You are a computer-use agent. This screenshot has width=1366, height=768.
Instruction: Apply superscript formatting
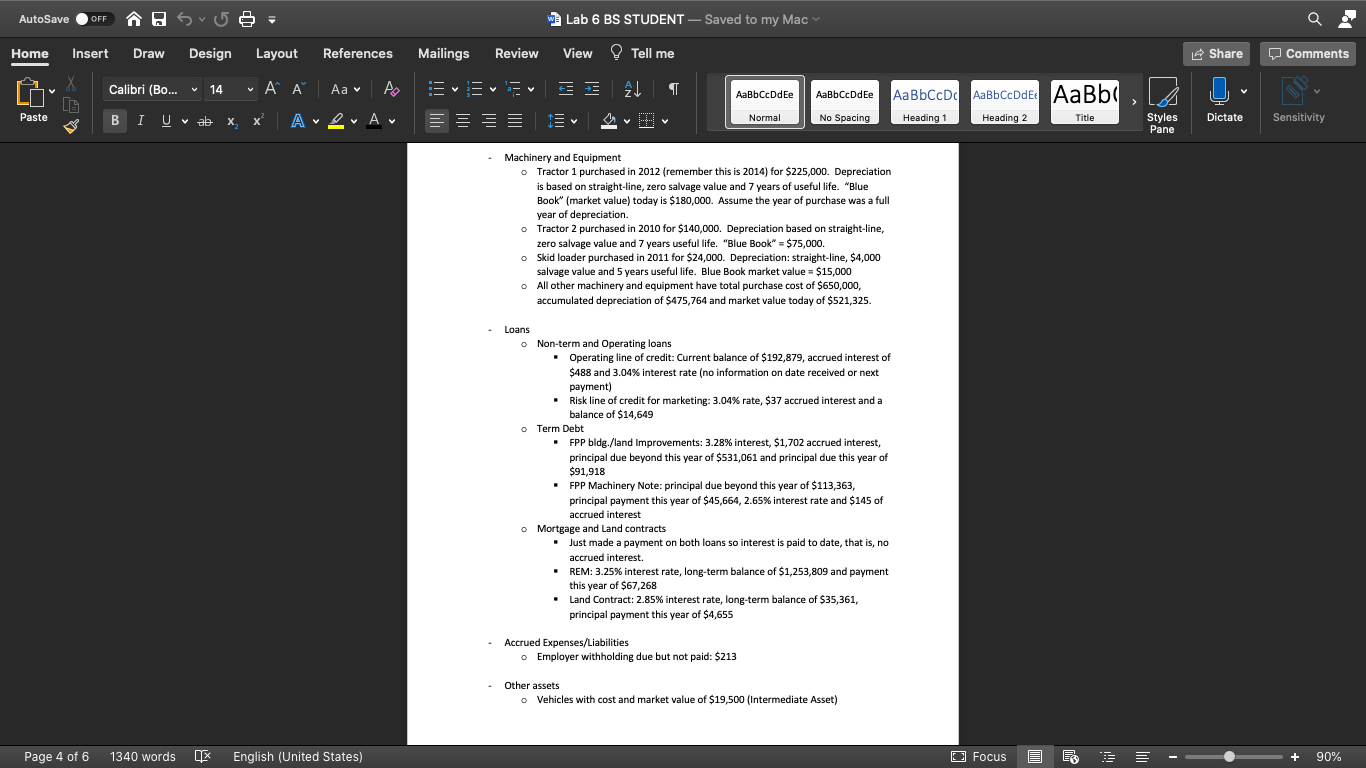tap(257, 121)
